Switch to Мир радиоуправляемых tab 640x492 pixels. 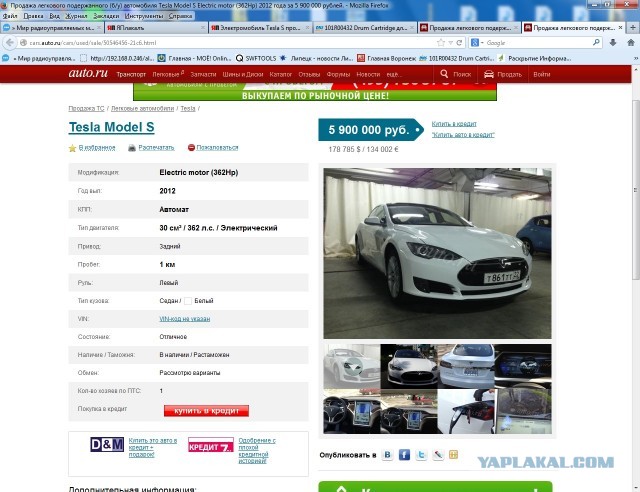click(52, 28)
